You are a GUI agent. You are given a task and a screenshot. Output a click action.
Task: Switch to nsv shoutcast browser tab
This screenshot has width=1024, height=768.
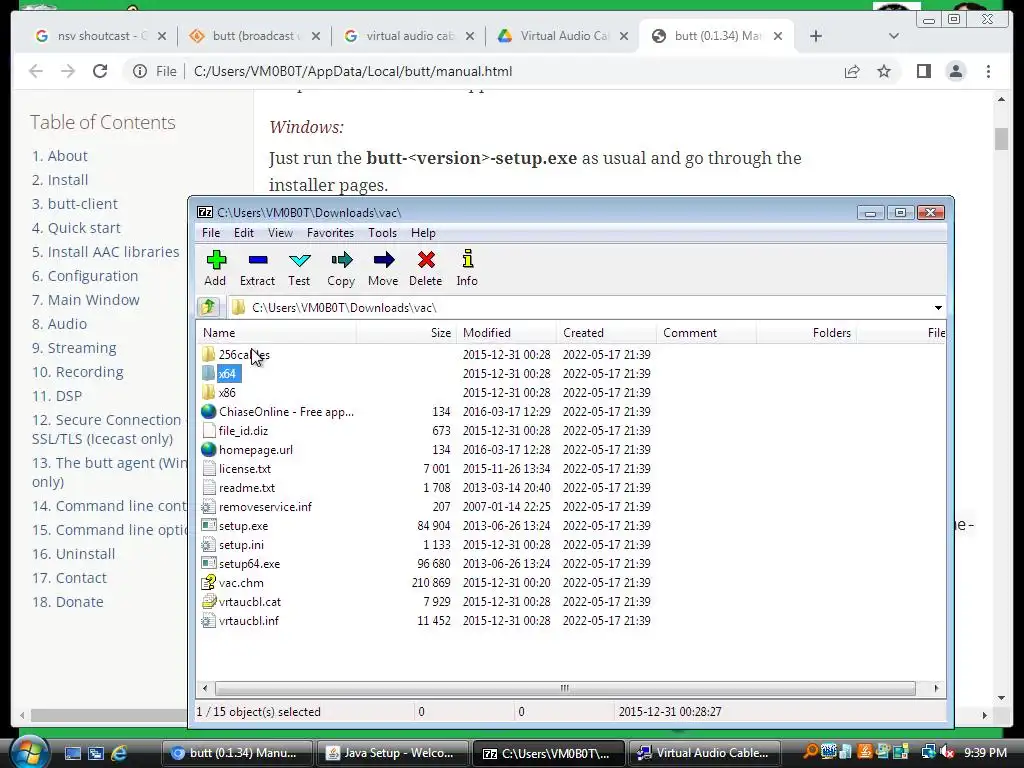101,36
